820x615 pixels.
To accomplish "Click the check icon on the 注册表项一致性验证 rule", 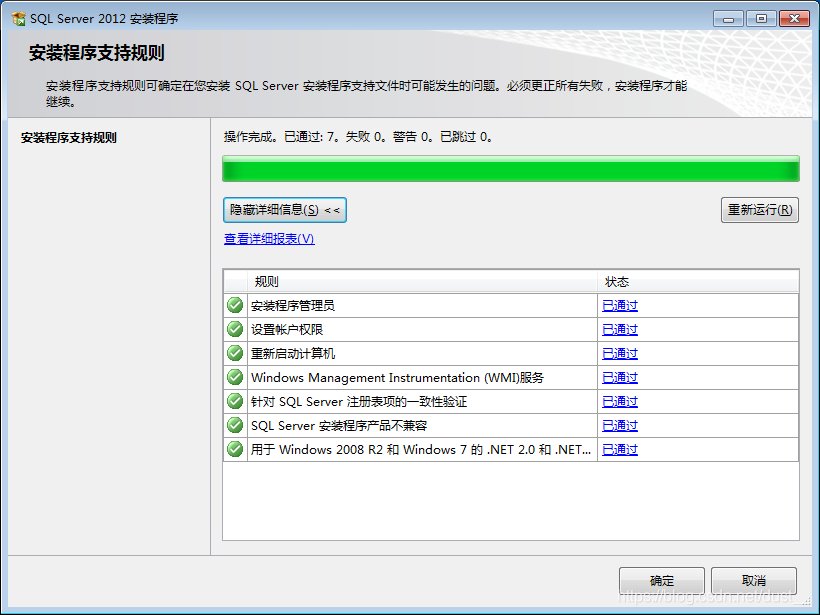I will (234, 401).
